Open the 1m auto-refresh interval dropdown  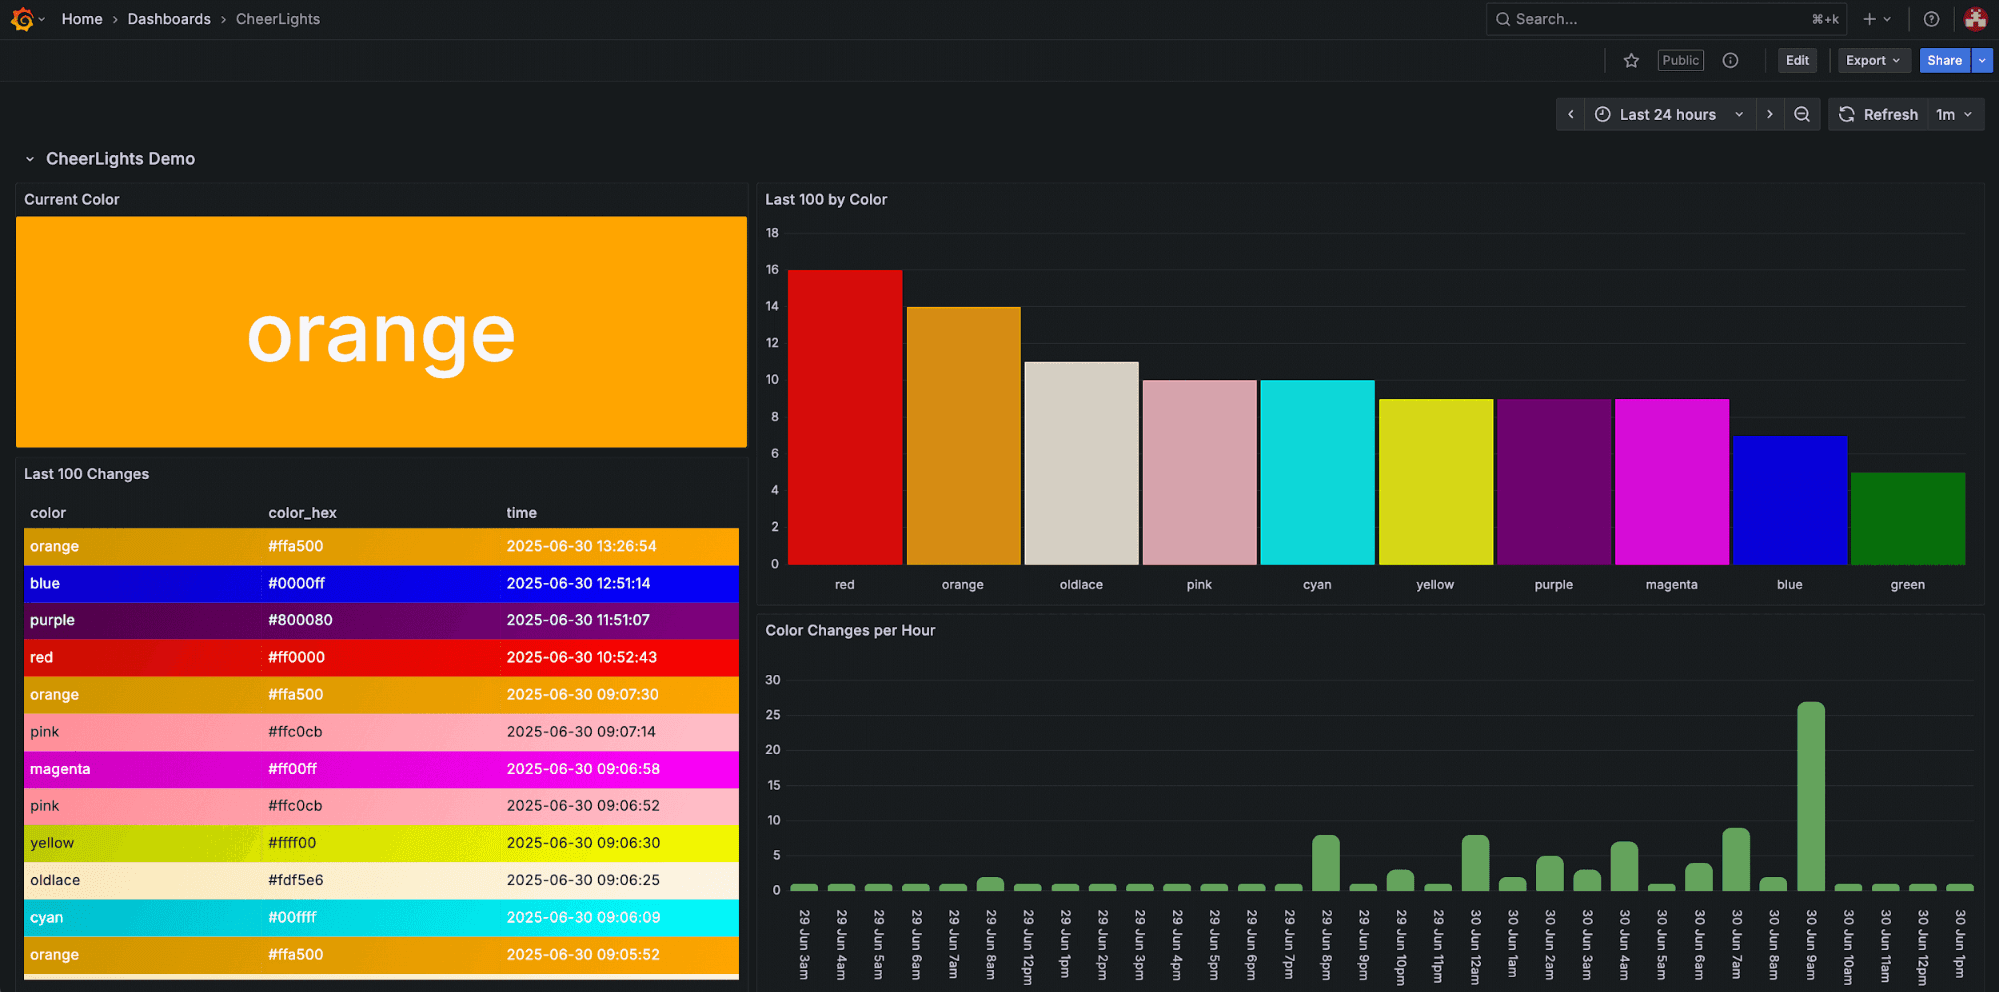pos(1954,114)
